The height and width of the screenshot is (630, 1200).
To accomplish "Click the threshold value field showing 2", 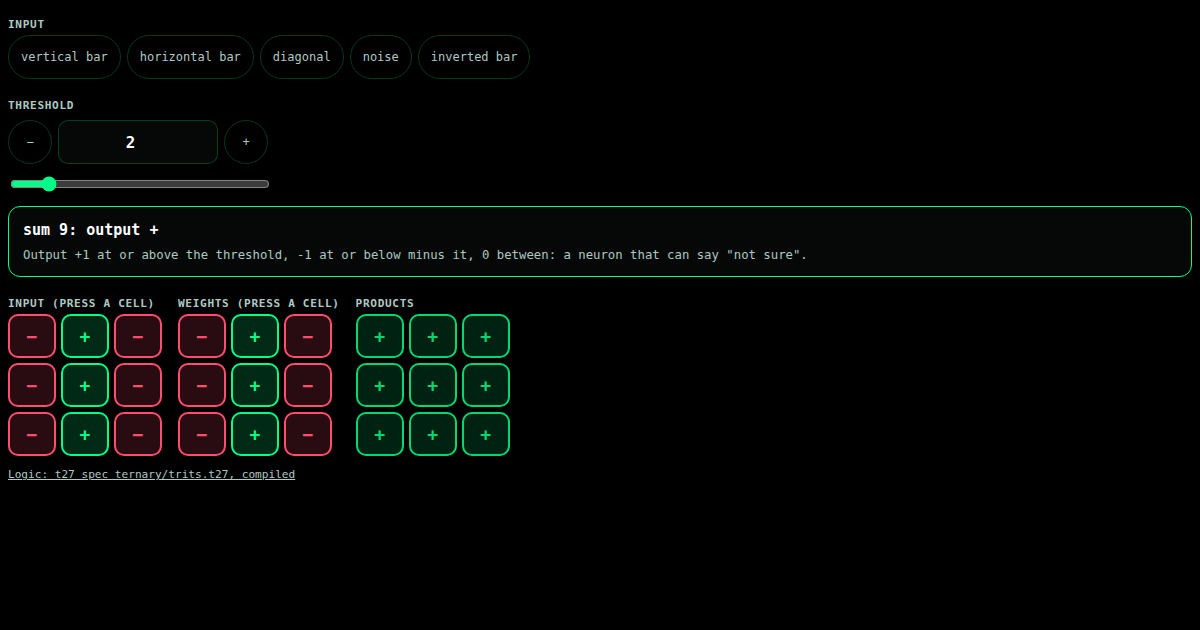I will click(x=138, y=142).
